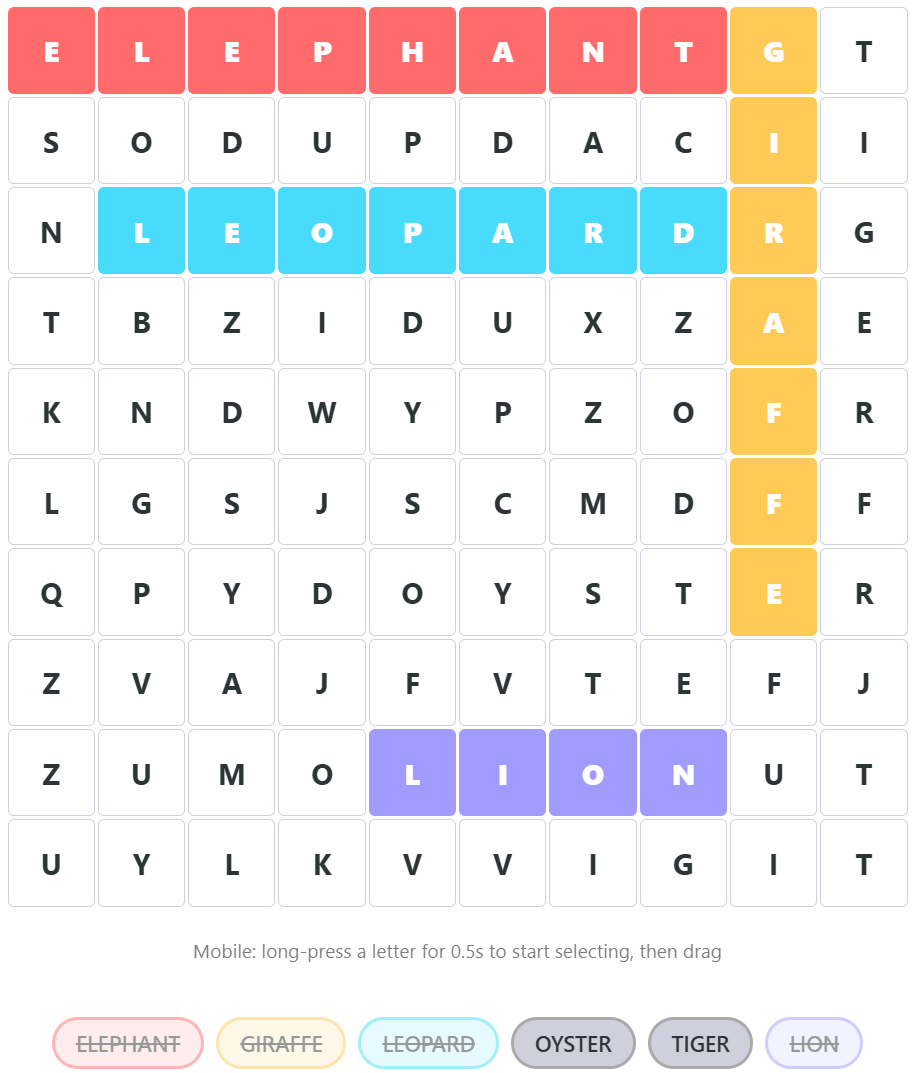
Task: Click the yellow E ending GIRAFFE
Action: point(773,592)
